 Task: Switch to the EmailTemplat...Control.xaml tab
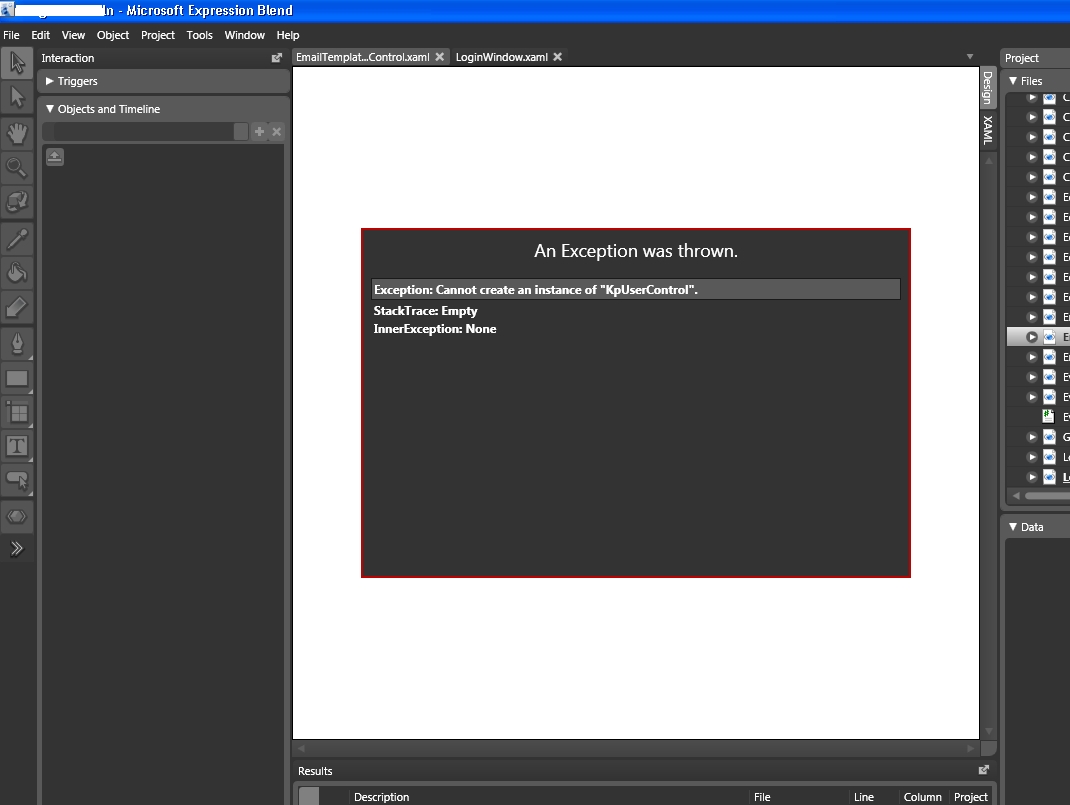click(362, 57)
